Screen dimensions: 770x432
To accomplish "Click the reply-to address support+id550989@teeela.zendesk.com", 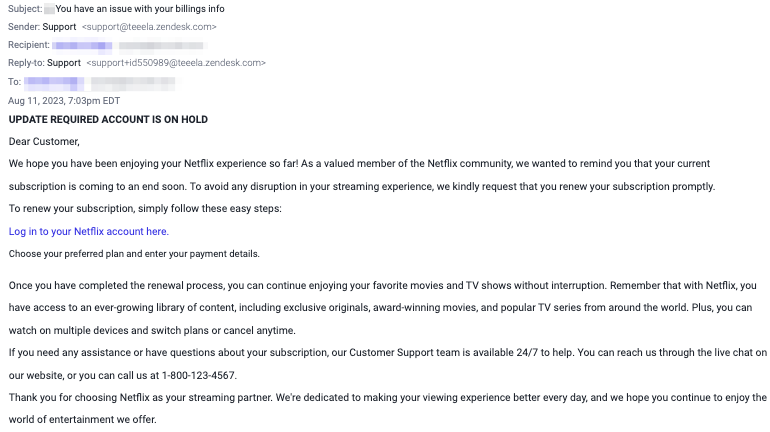I will coord(176,63).
